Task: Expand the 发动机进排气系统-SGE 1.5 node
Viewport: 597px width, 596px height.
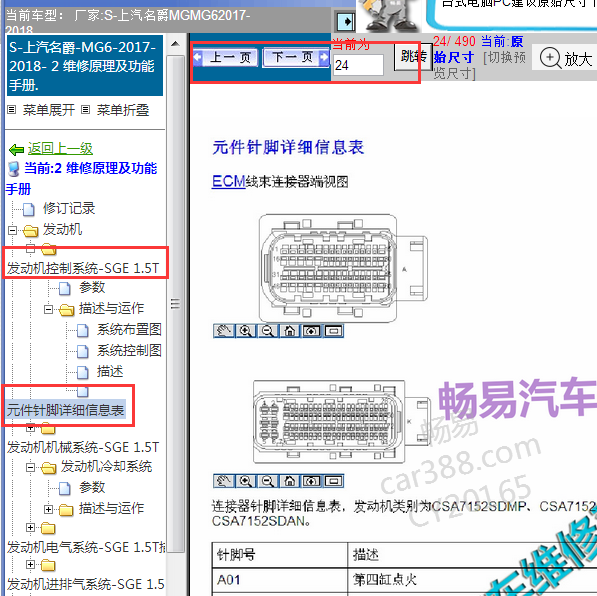Action: [30, 564]
